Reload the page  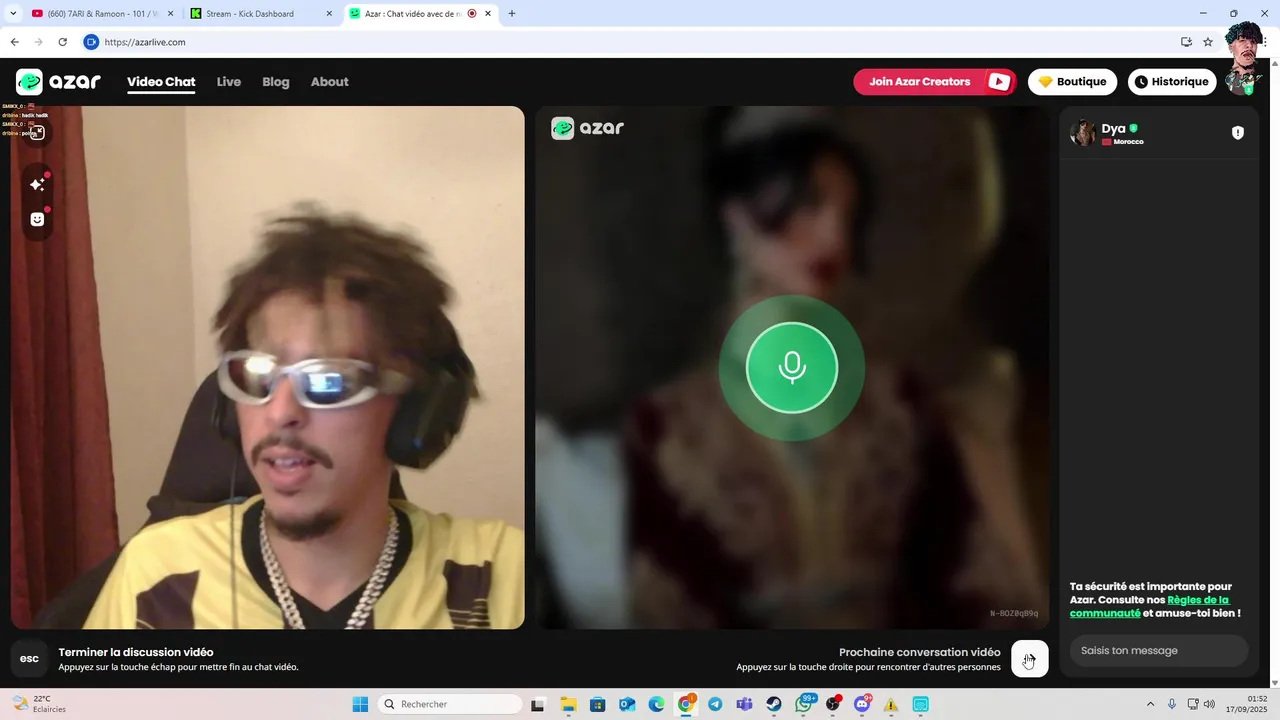(62, 42)
